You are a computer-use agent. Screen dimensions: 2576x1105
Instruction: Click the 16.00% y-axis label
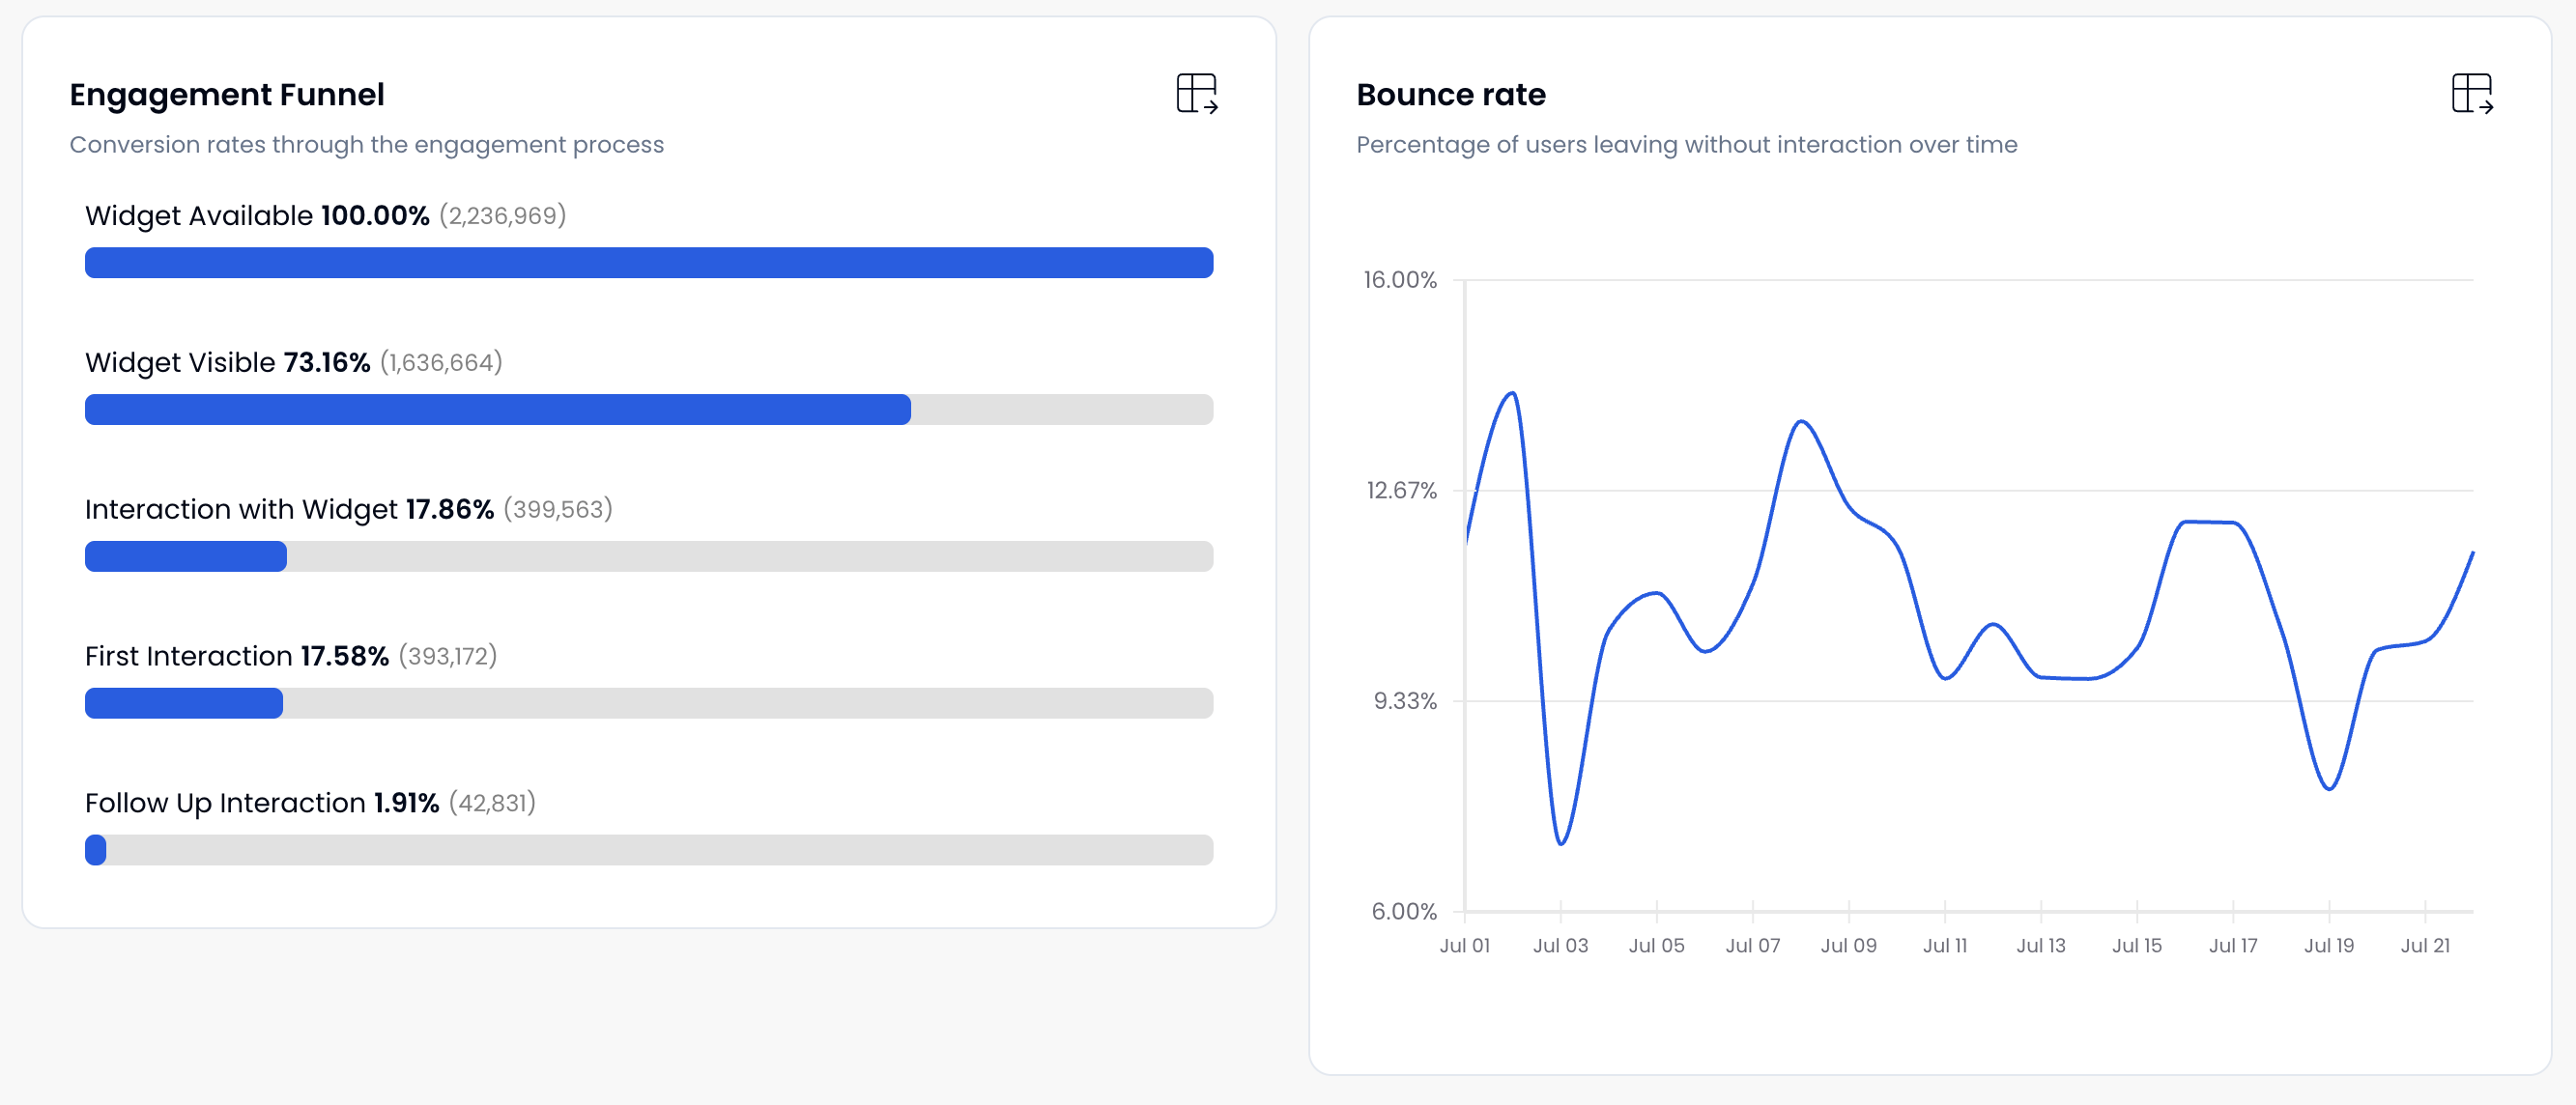(x=1400, y=280)
